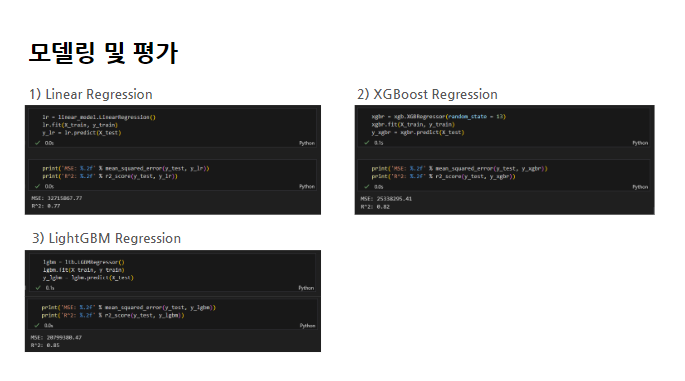Viewport: 685px width, 381px height.
Task: Click the code line 'lr.fit(X_train, y_train)'
Action: tap(80, 125)
